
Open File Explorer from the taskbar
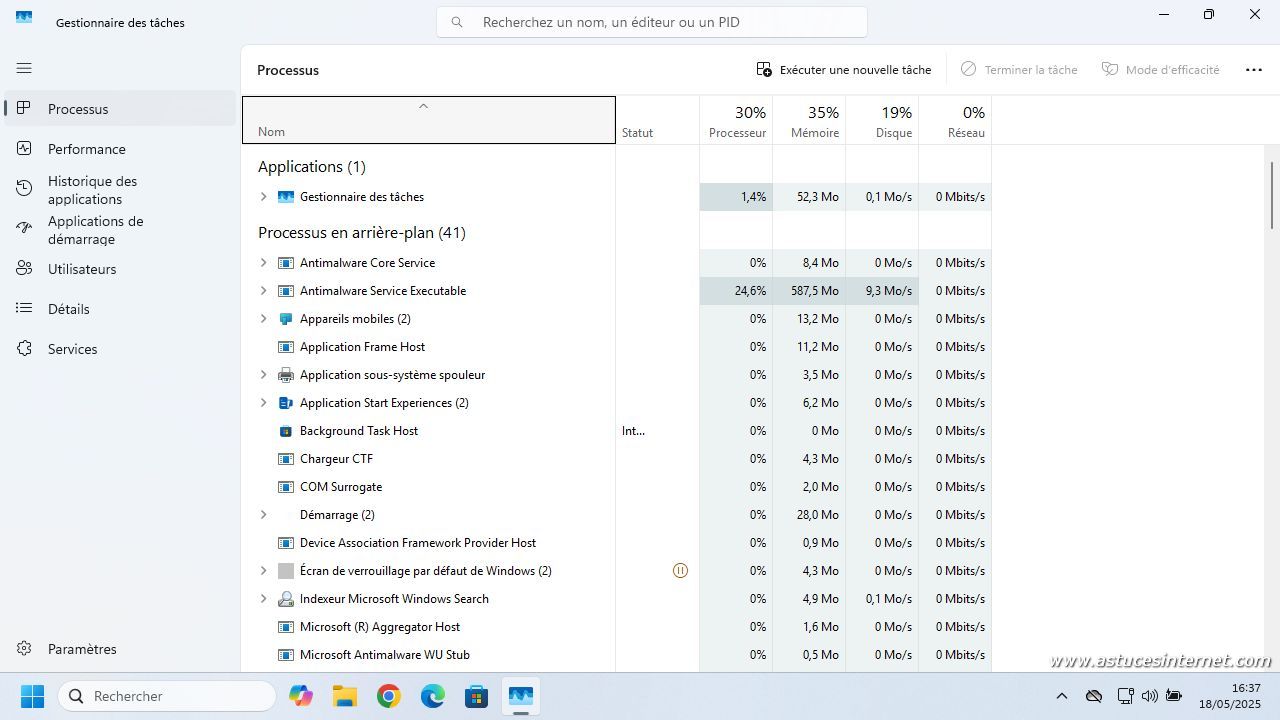pyautogui.click(x=345, y=696)
